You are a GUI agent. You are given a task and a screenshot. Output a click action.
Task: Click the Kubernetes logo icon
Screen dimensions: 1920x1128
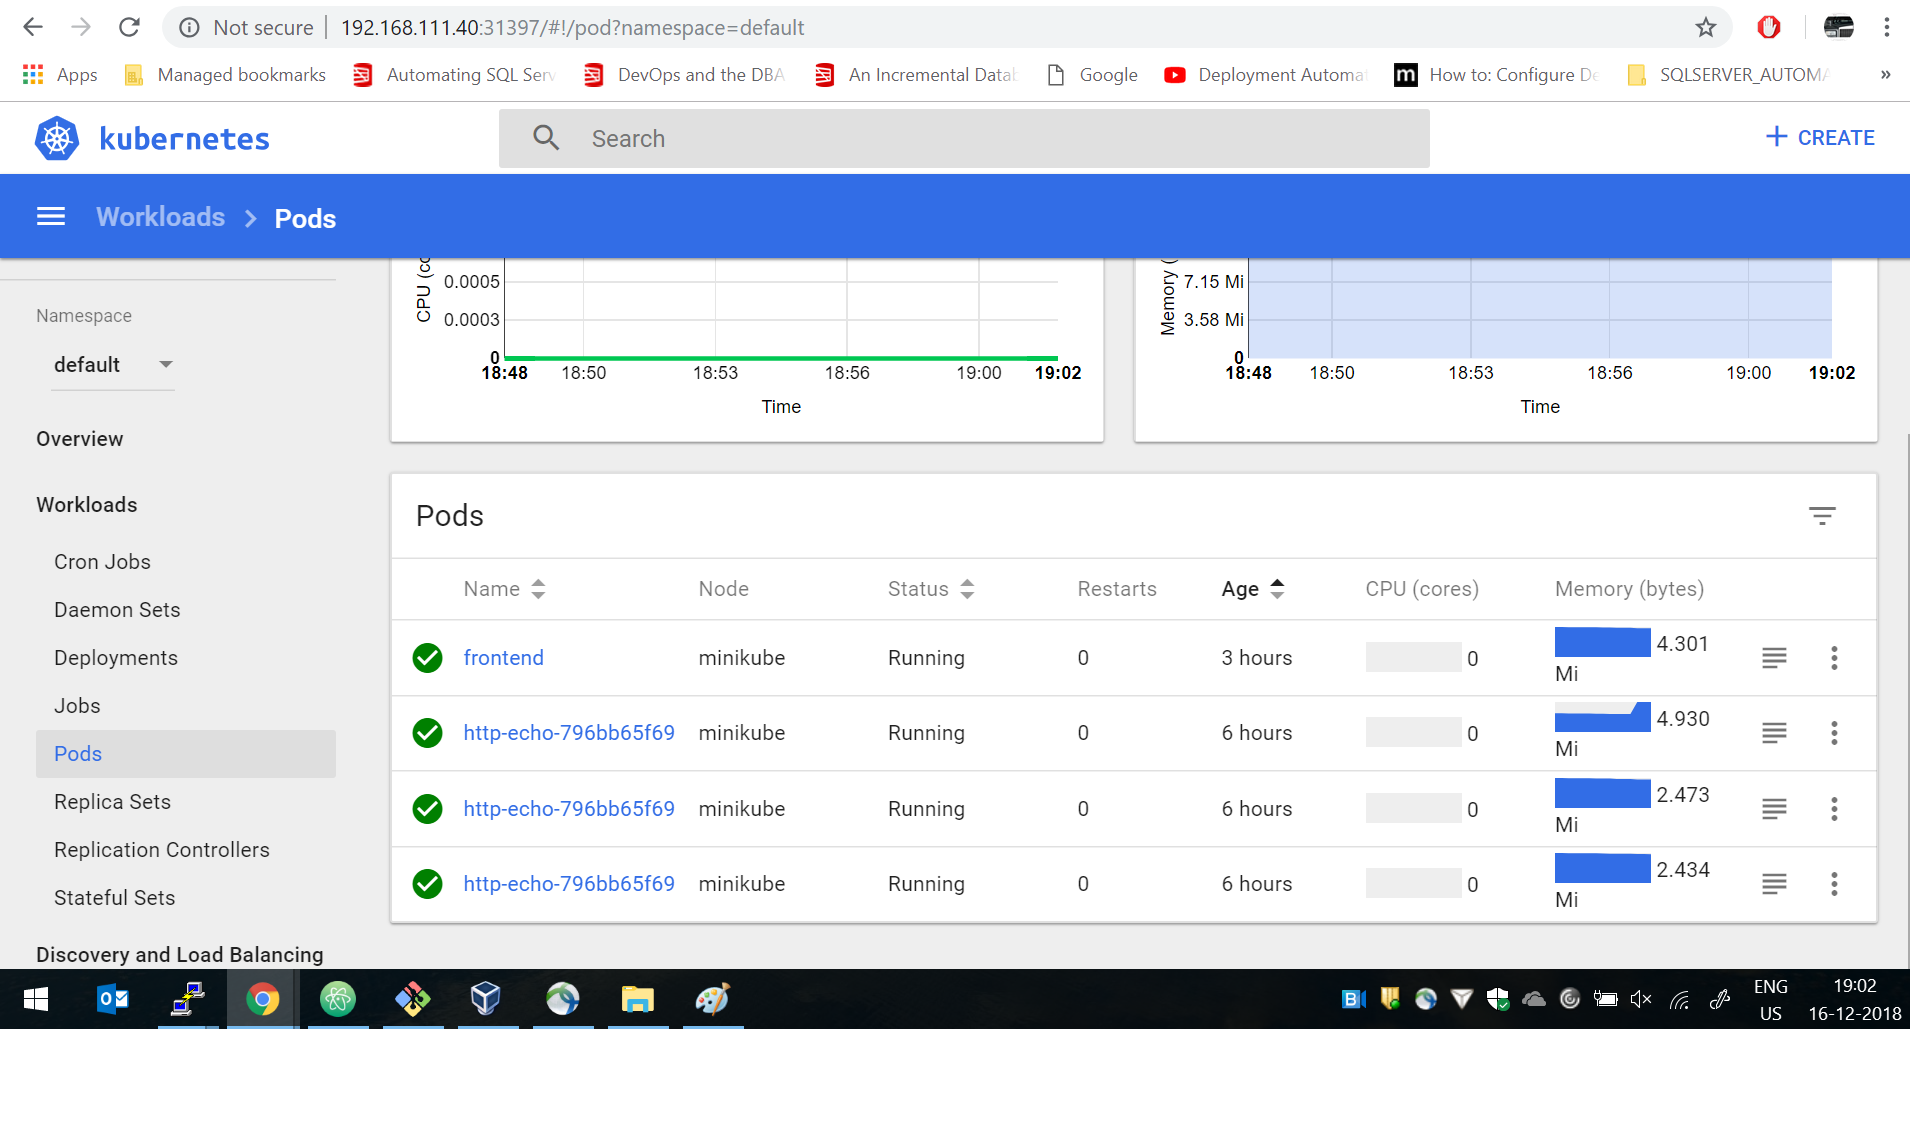(57, 138)
